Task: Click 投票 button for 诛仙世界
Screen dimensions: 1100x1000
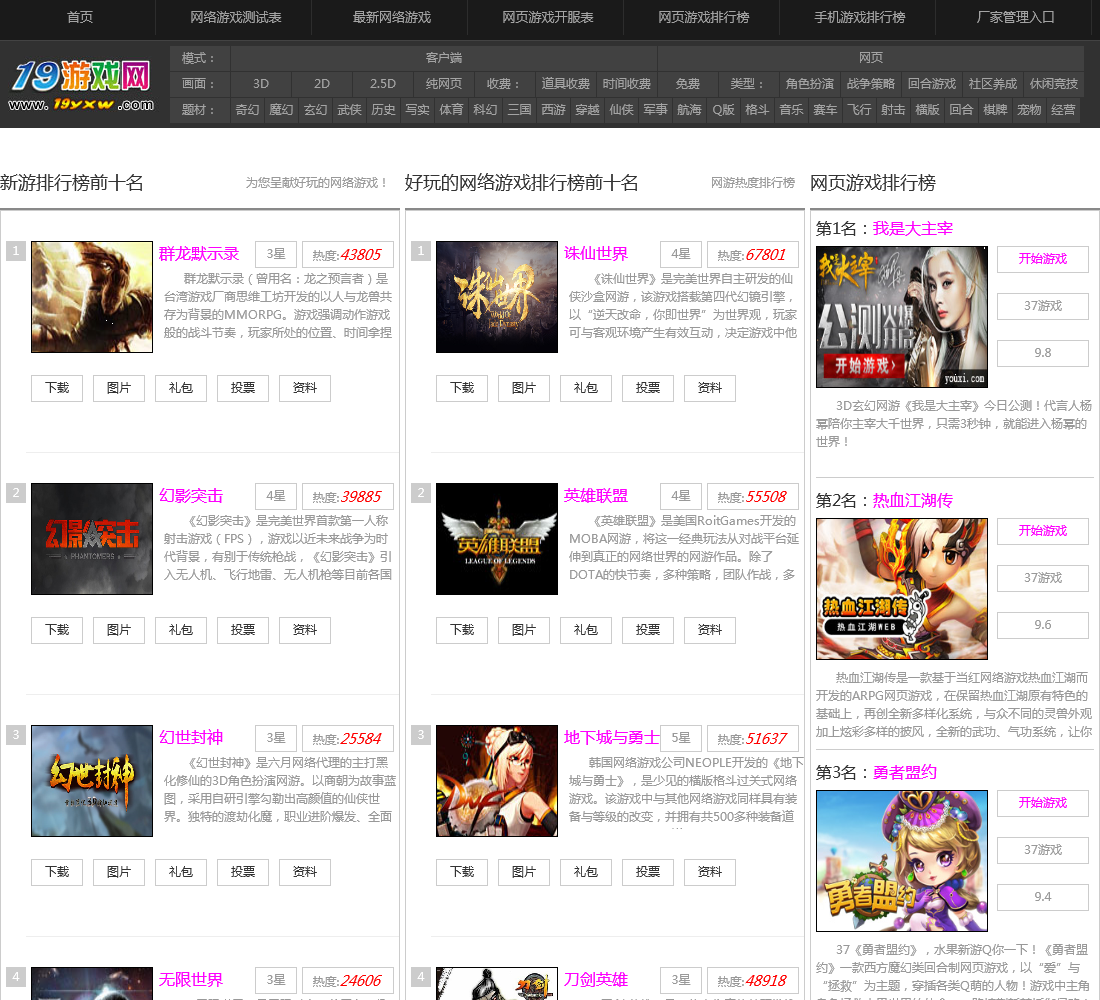Action: (x=648, y=388)
